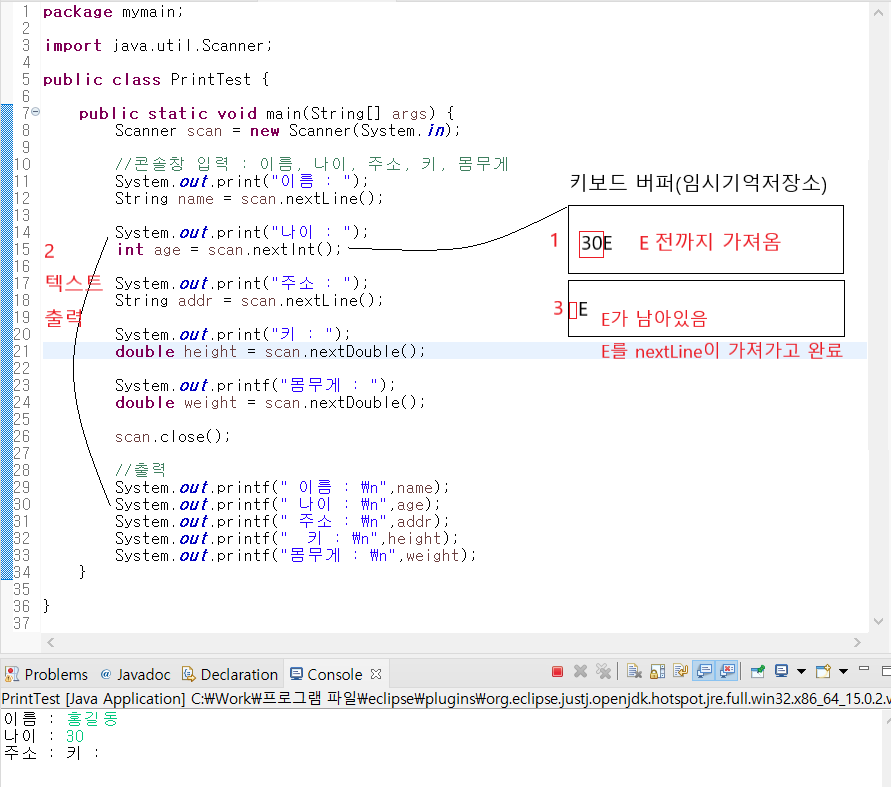Click the editor vertical scrollbar up arrow
The height and width of the screenshot is (787, 891).
point(878,13)
